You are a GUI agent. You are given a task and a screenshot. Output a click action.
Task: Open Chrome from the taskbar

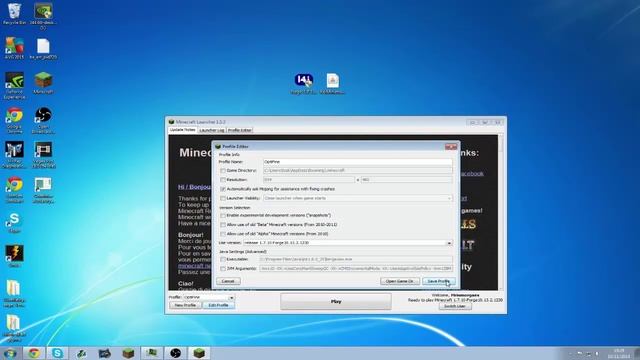tap(34, 353)
